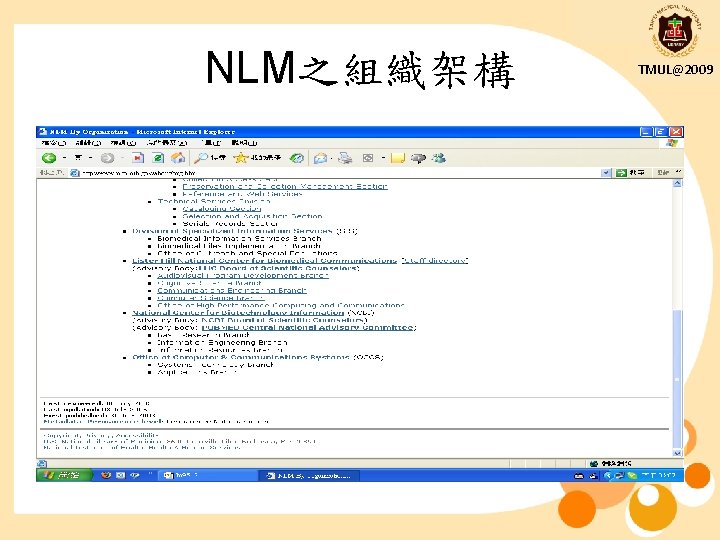
Task: Open the 檢視(V) View menu
Action: [123, 143]
